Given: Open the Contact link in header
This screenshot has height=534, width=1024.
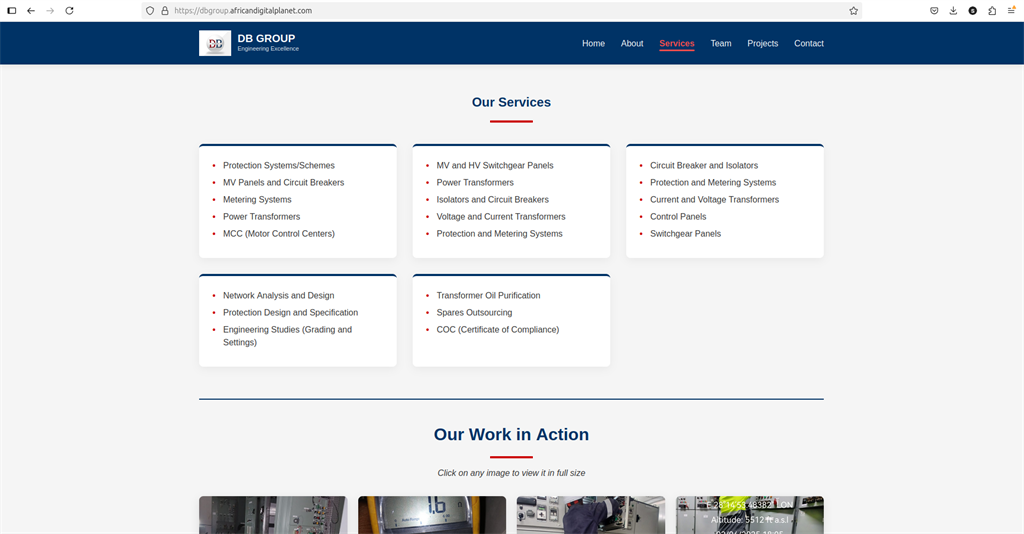Looking at the screenshot, I should [809, 43].
